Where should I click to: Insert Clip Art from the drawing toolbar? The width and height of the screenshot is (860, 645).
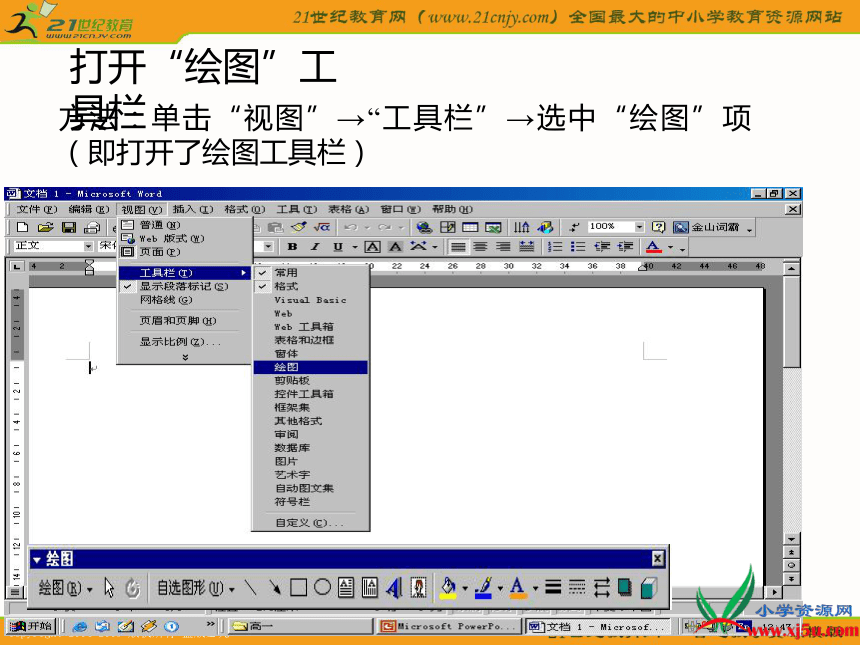[x=418, y=588]
